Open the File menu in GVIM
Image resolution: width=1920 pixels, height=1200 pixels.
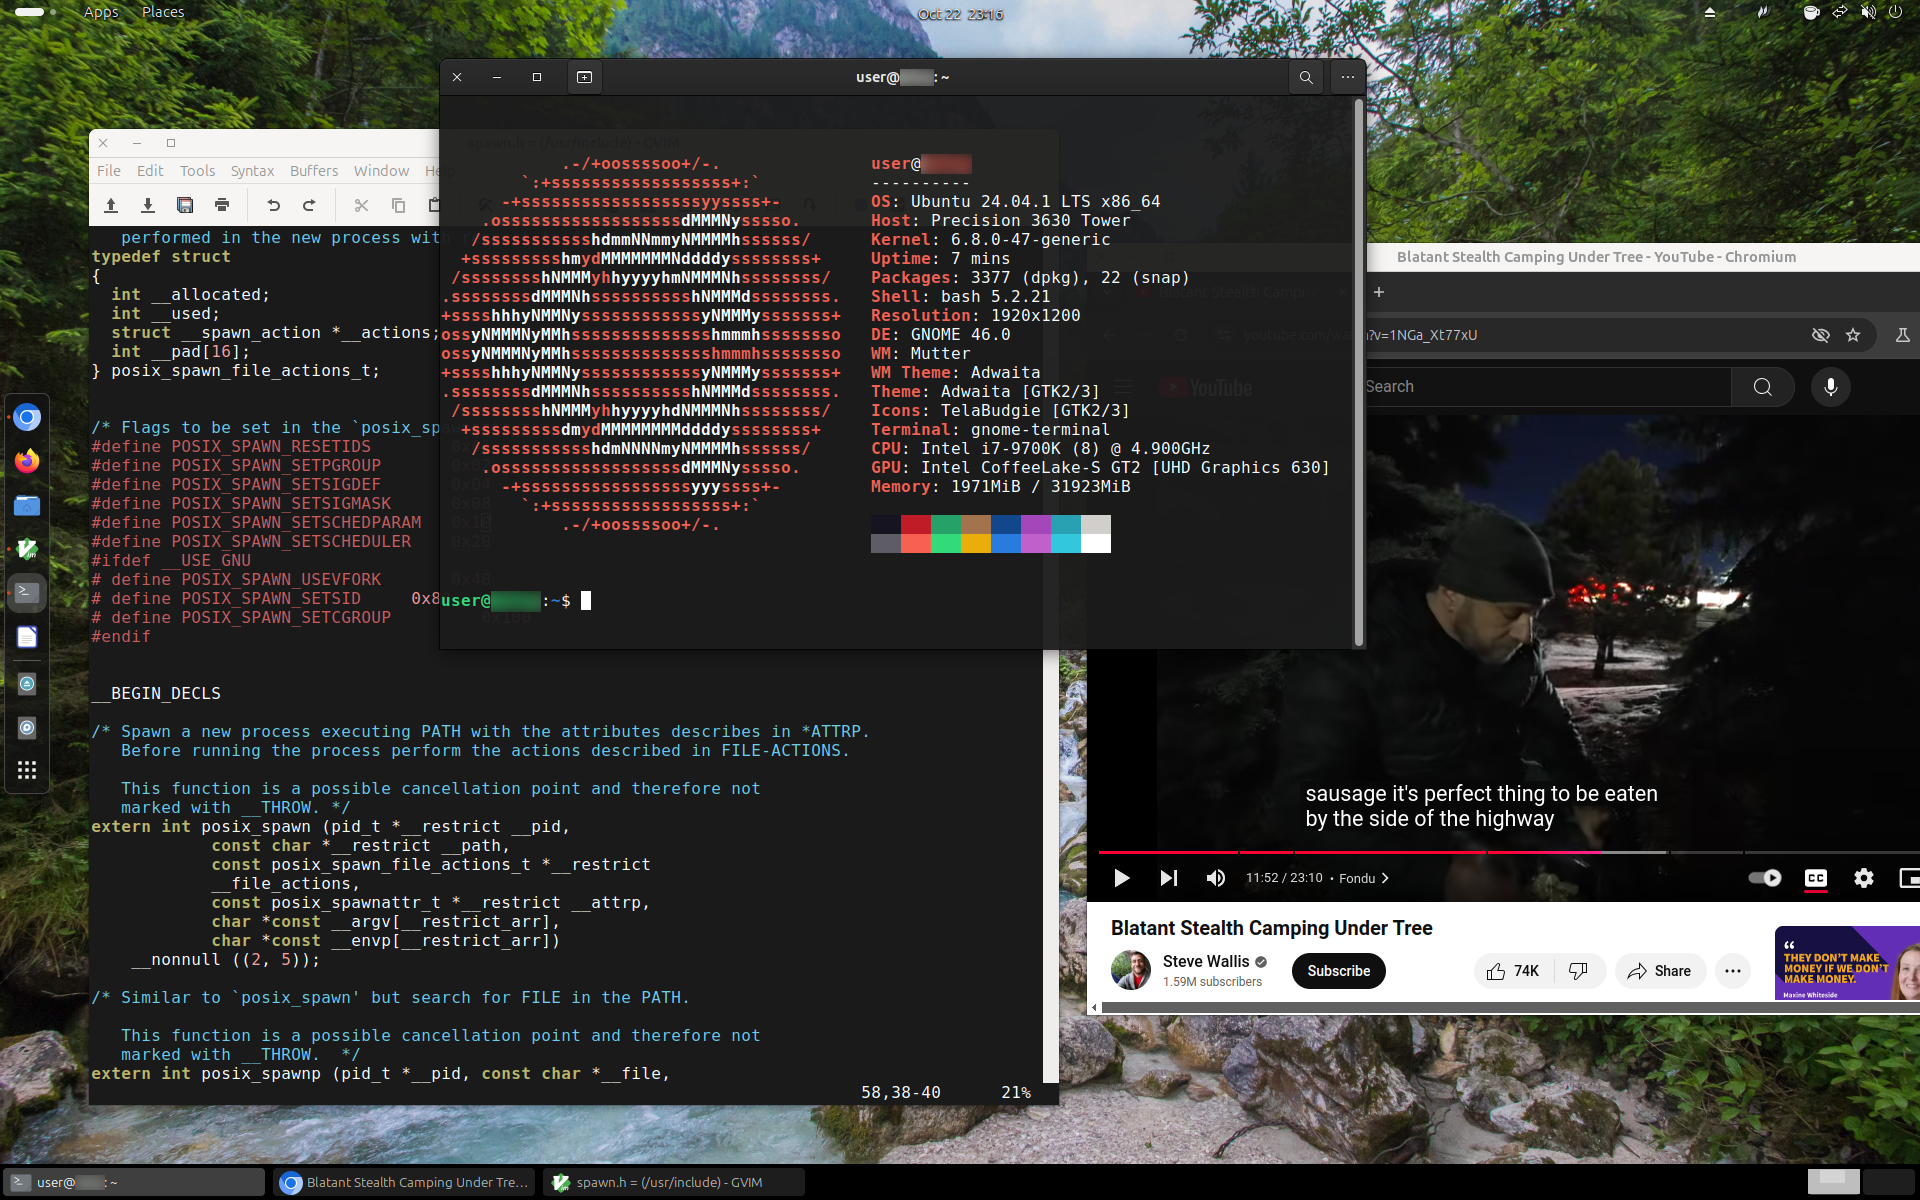tap(109, 171)
